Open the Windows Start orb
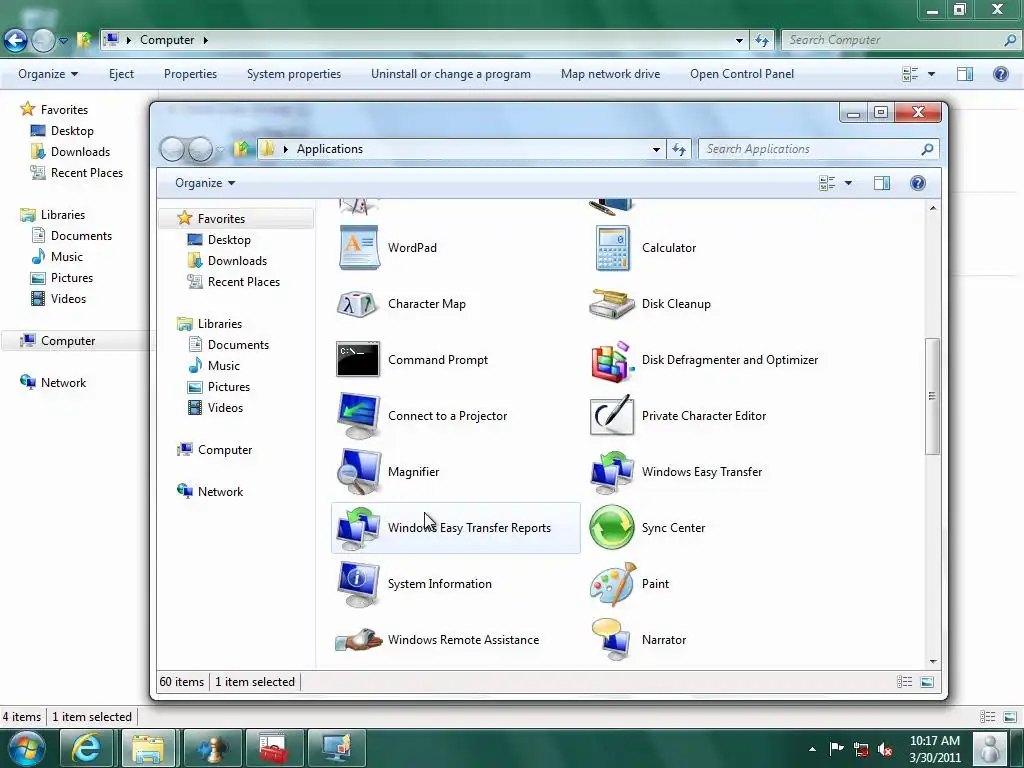The height and width of the screenshot is (768, 1024). click(x=26, y=748)
